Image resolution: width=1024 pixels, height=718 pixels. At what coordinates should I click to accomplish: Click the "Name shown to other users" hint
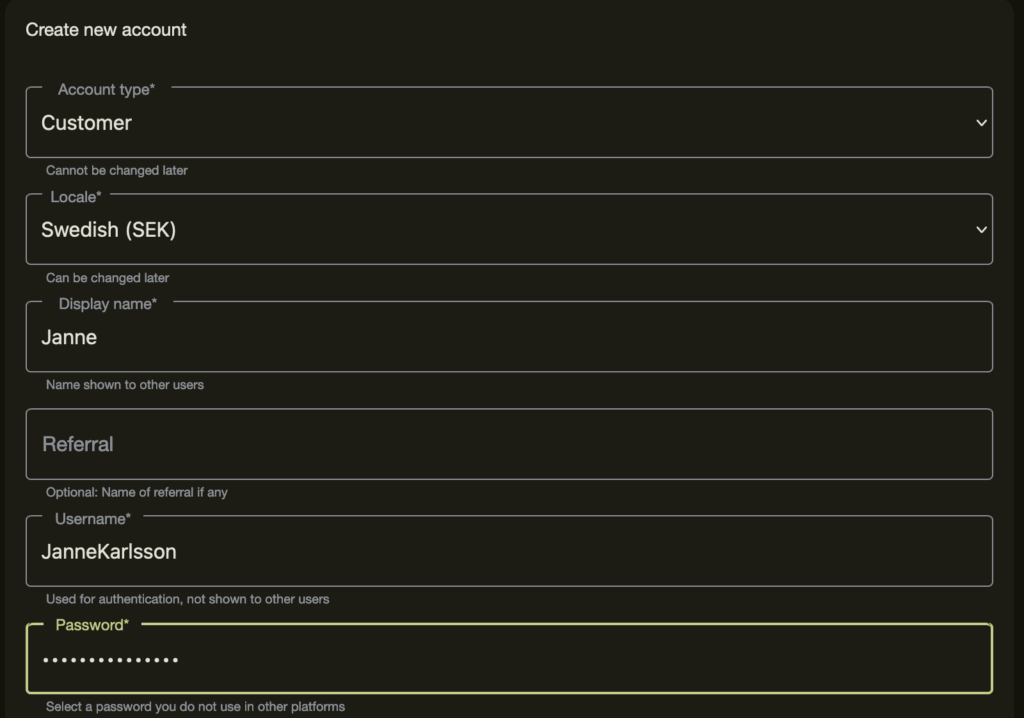124,385
